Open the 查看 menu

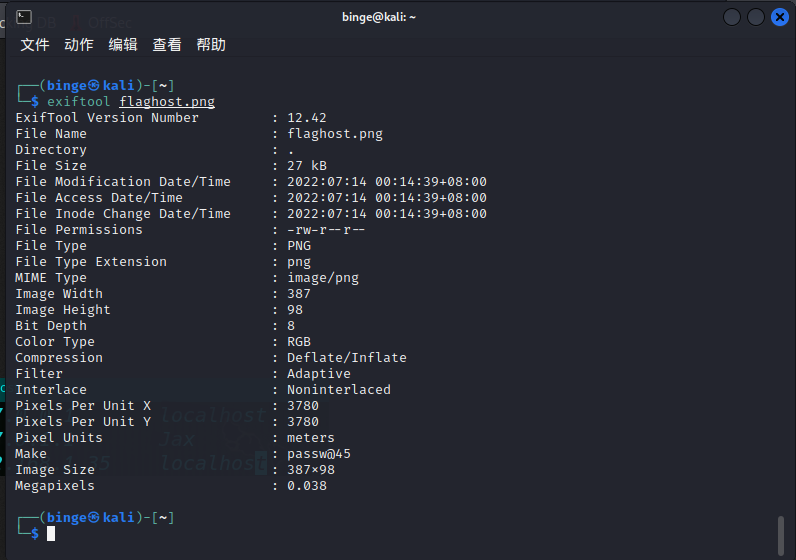tap(167, 45)
